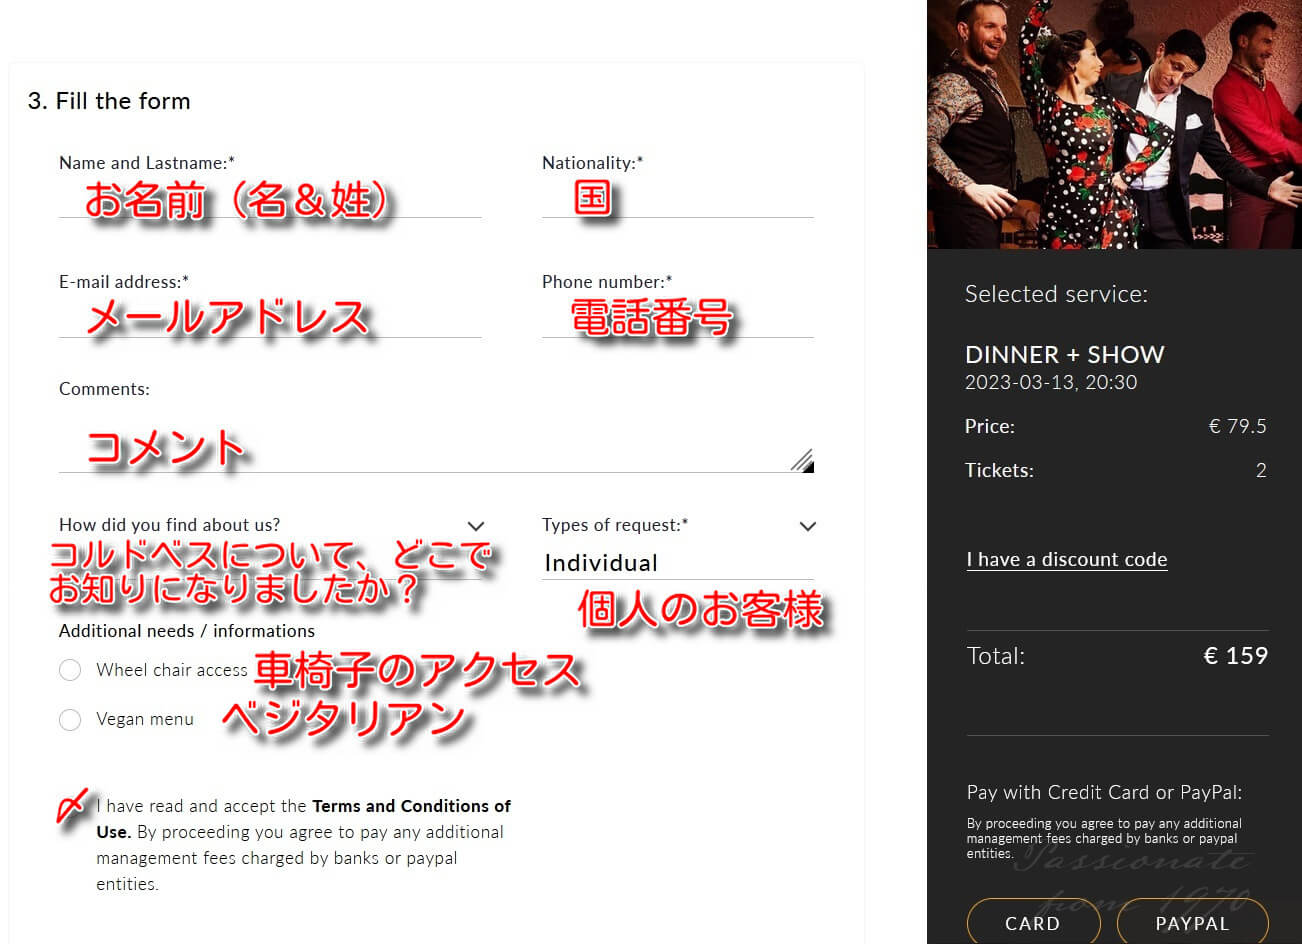
Task: Click the flamenco dancers photo
Action: 1114,124
